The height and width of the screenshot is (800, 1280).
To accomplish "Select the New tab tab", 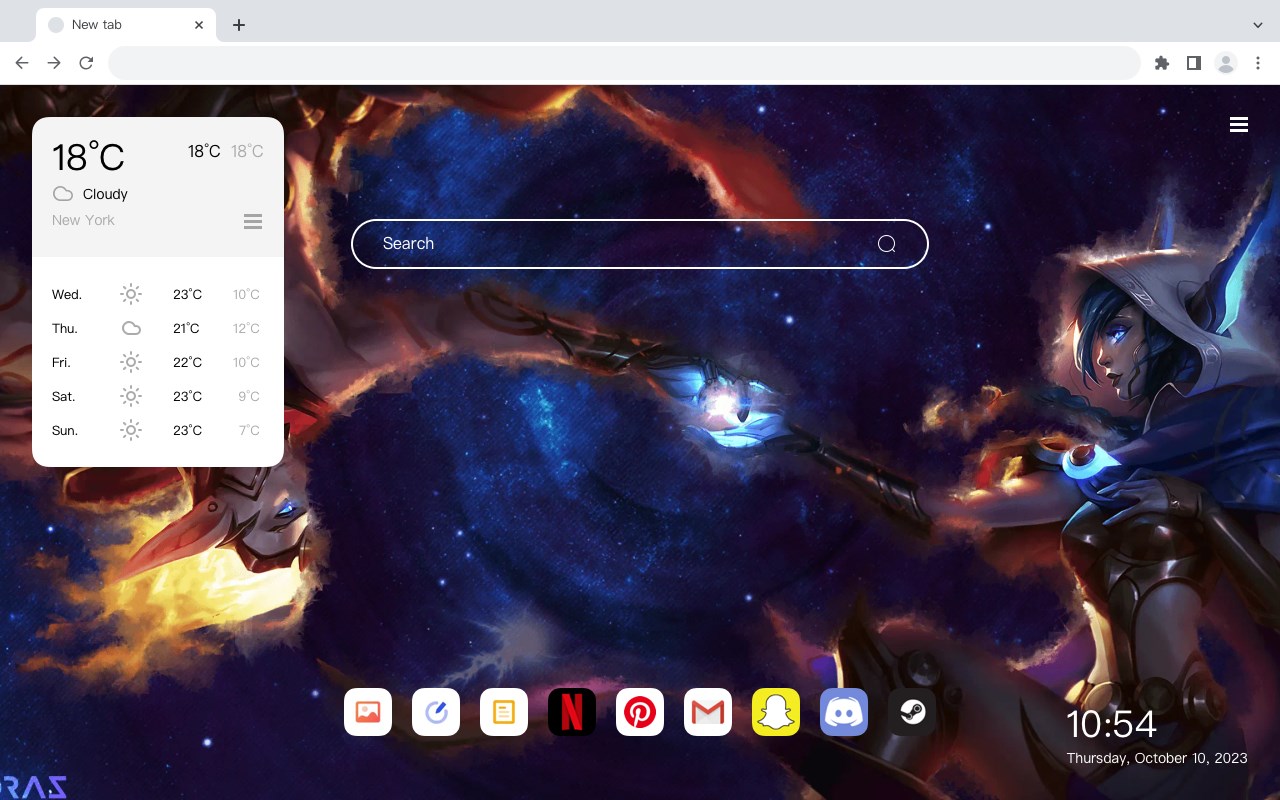I will [125, 25].
